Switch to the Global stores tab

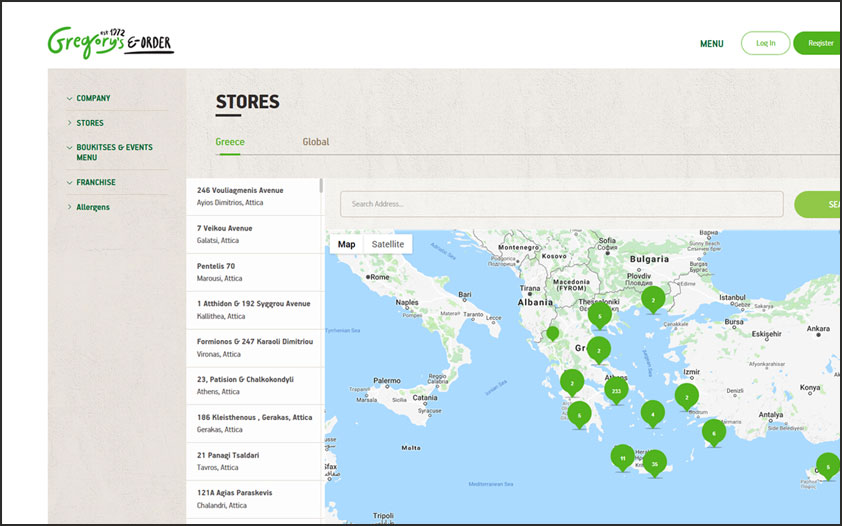(316, 142)
